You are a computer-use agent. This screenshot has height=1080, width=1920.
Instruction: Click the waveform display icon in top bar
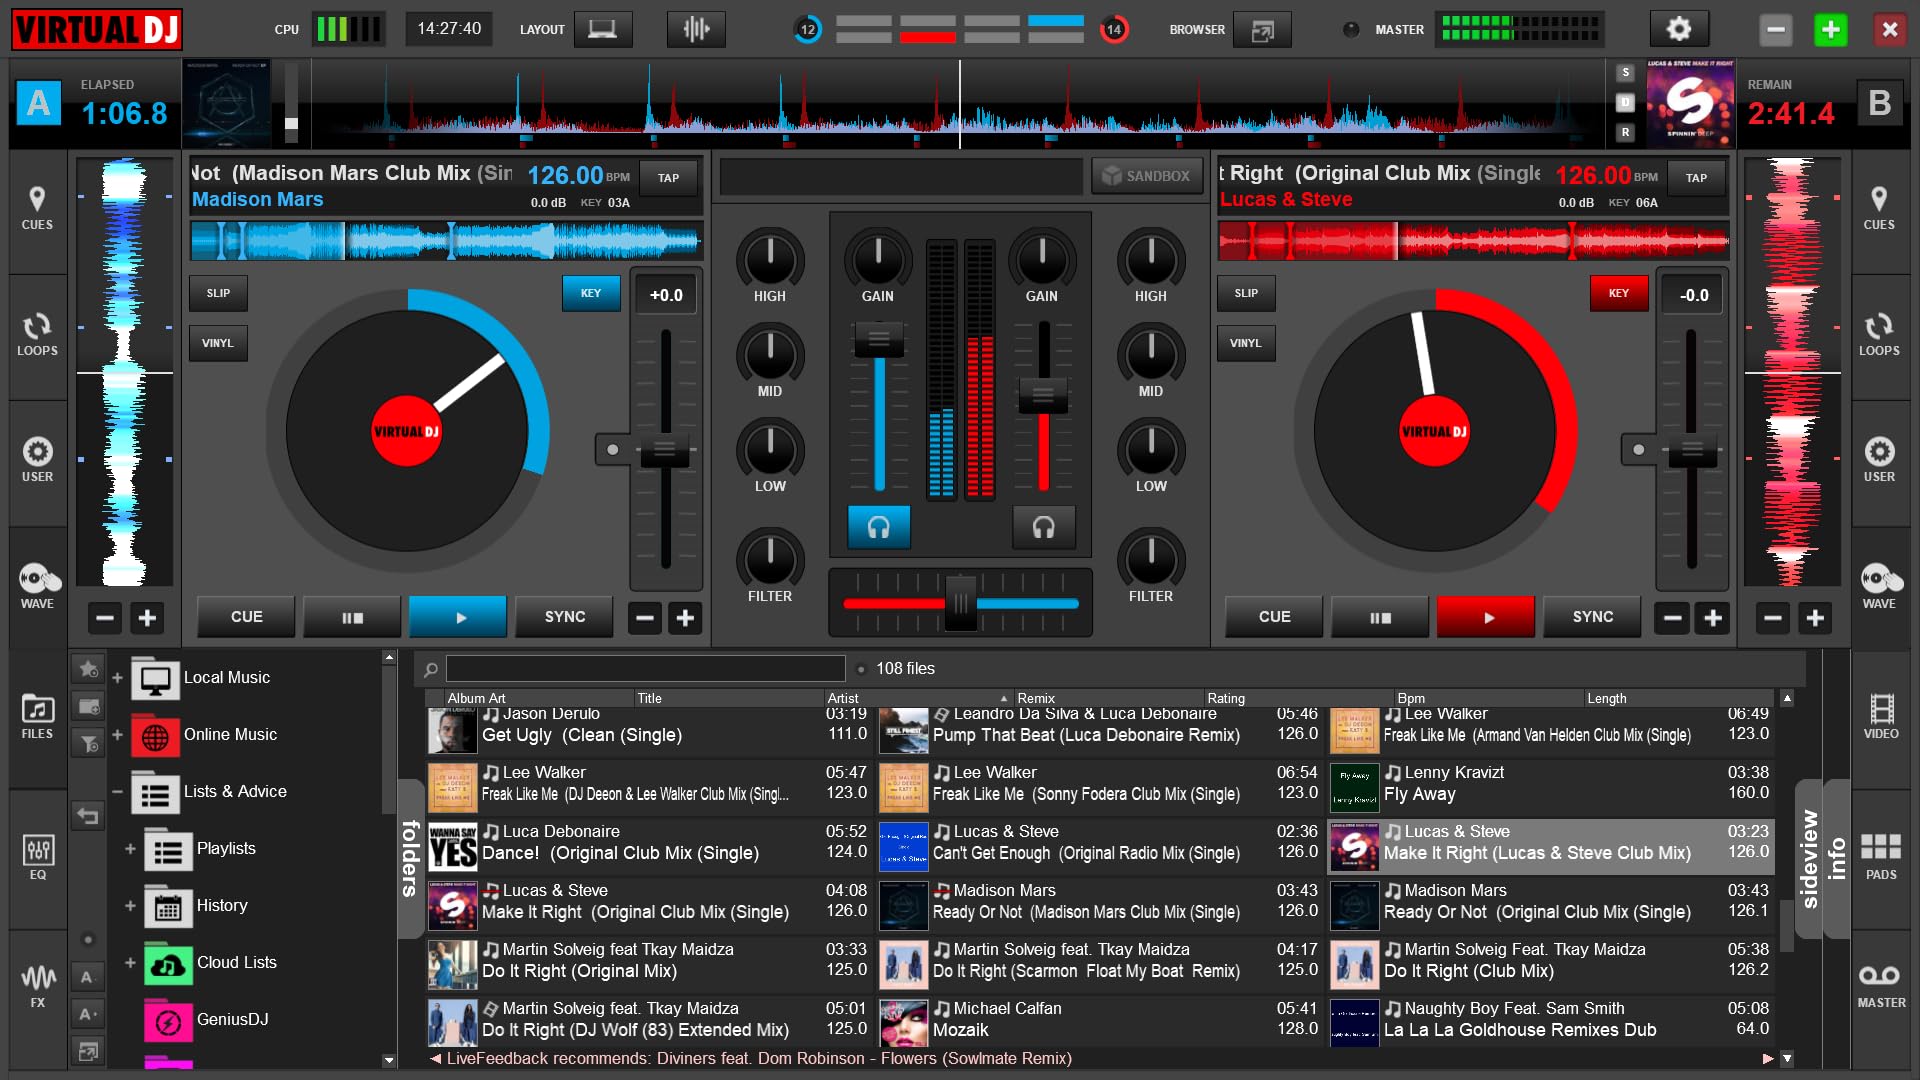click(696, 29)
